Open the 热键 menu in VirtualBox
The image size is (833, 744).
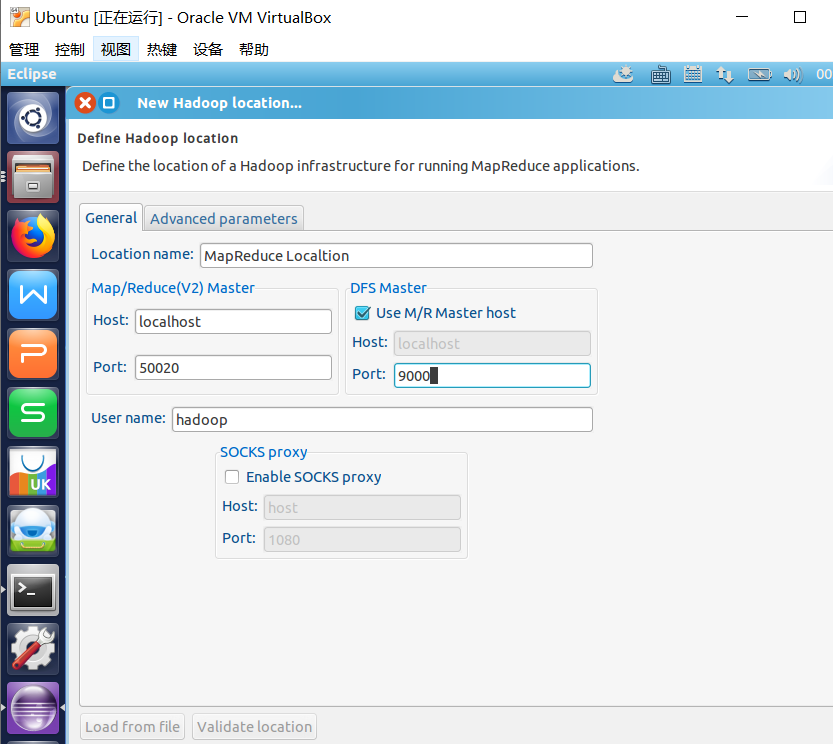pos(162,49)
